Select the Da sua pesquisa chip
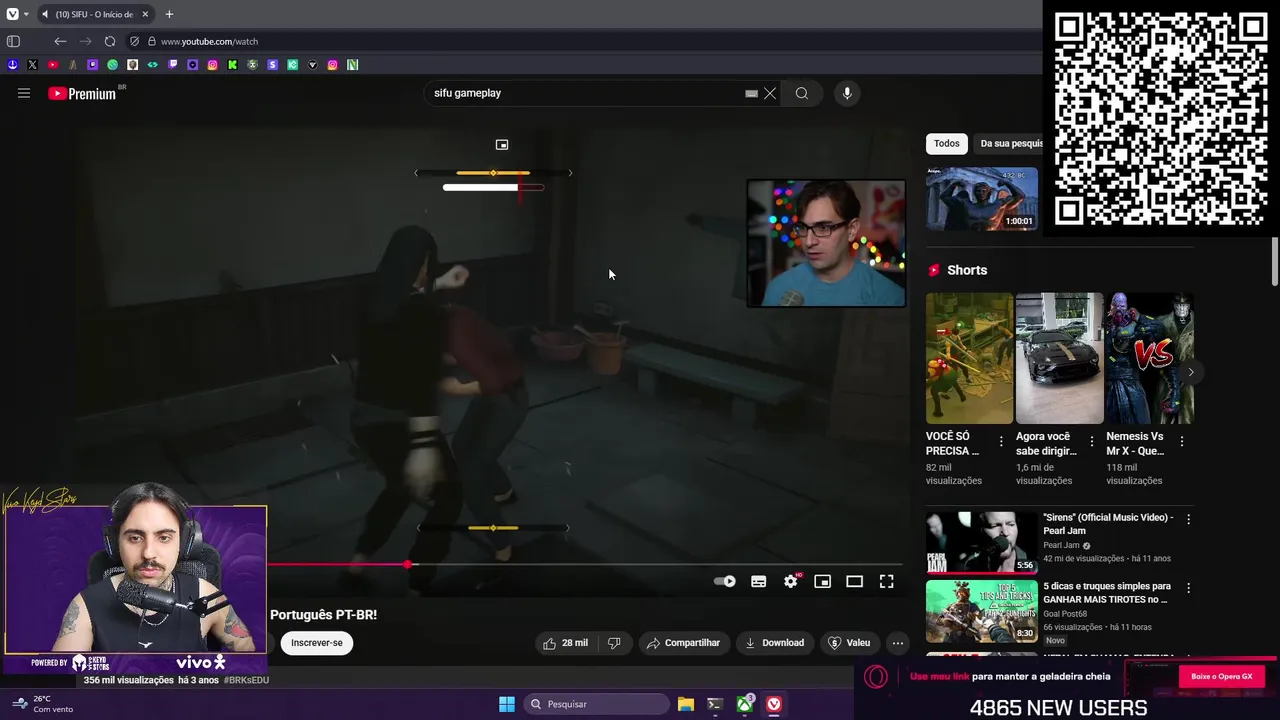 [1010, 143]
